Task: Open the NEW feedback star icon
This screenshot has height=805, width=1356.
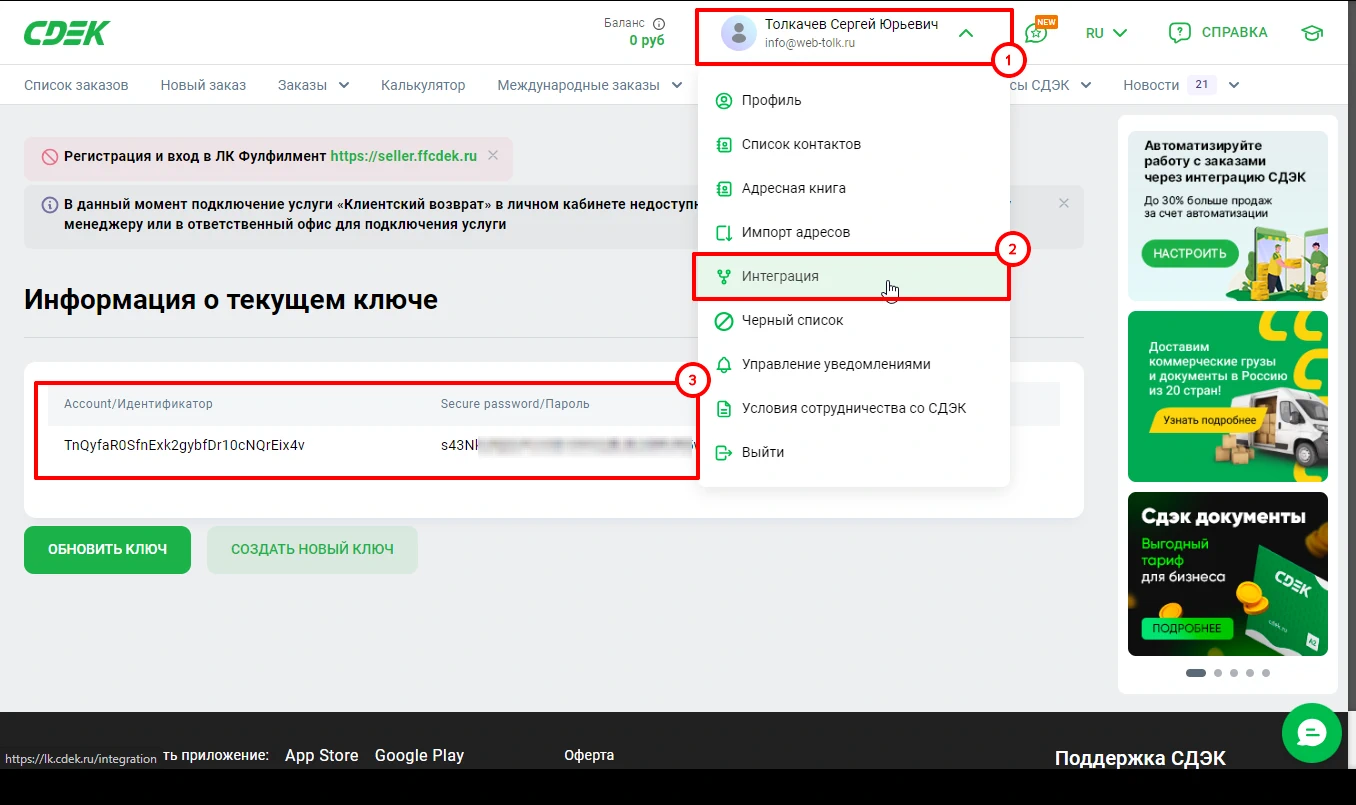Action: [1038, 32]
